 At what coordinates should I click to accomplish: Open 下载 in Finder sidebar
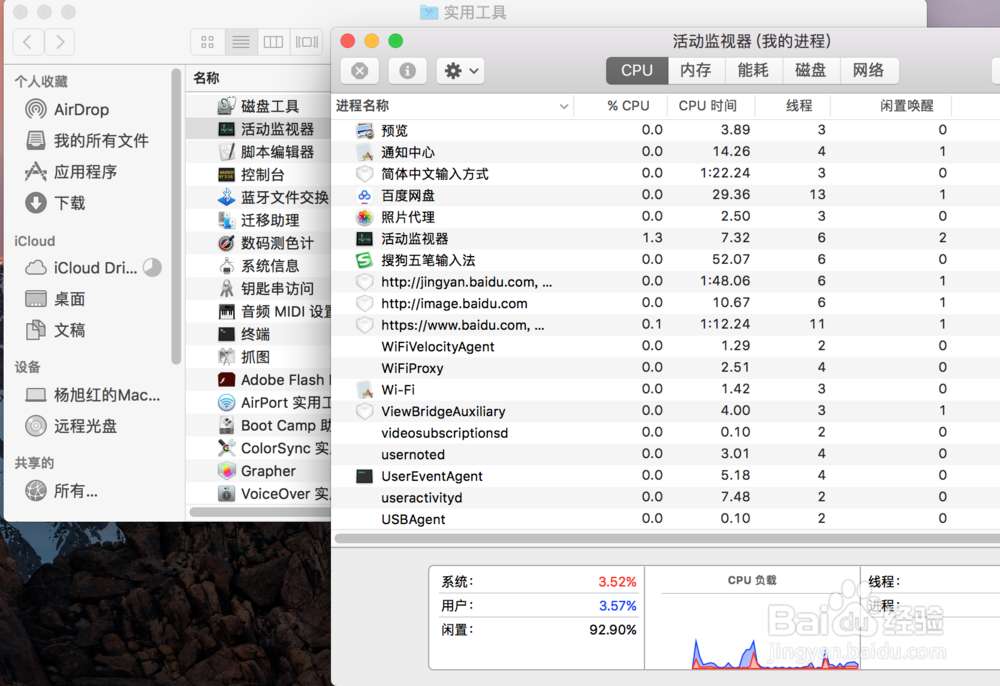55,203
